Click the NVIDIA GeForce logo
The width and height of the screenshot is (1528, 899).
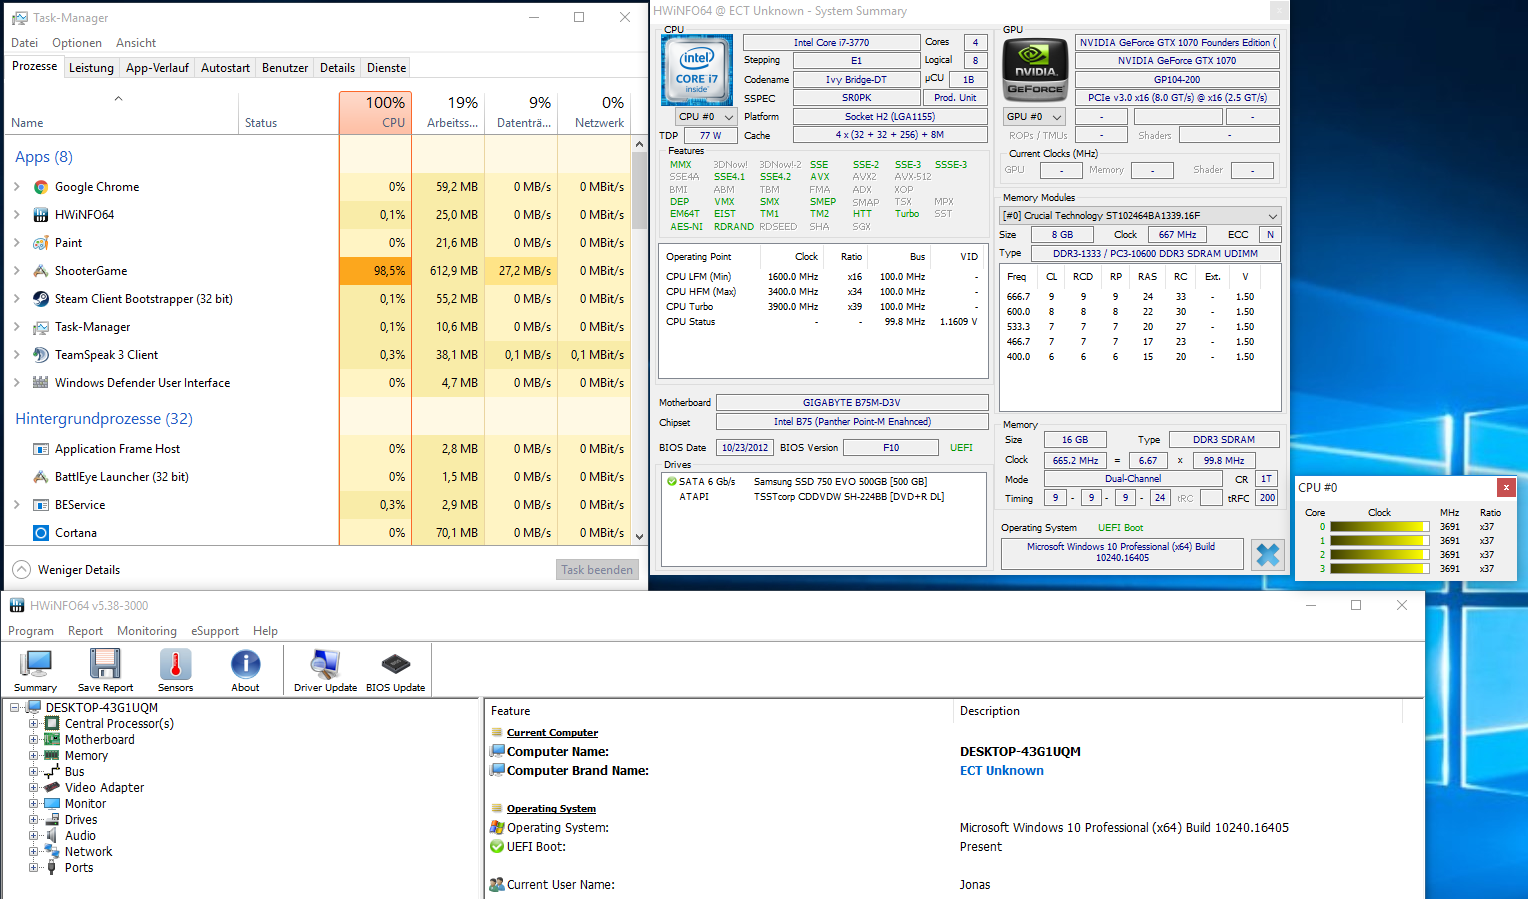[x=1035, y=70]
